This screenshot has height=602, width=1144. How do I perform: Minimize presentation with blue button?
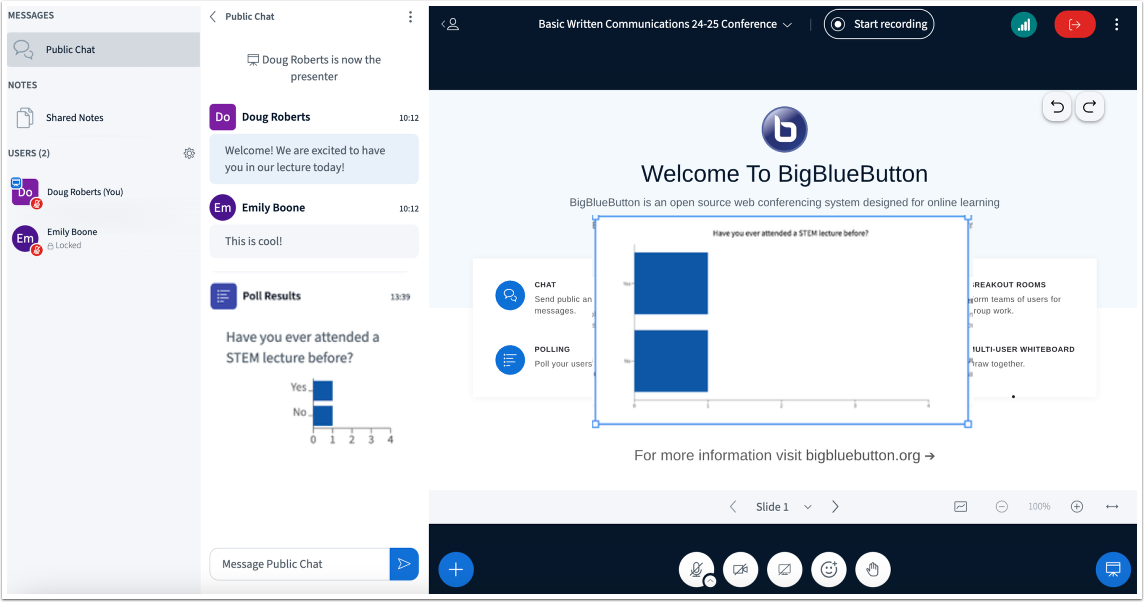click(1113, 569)
